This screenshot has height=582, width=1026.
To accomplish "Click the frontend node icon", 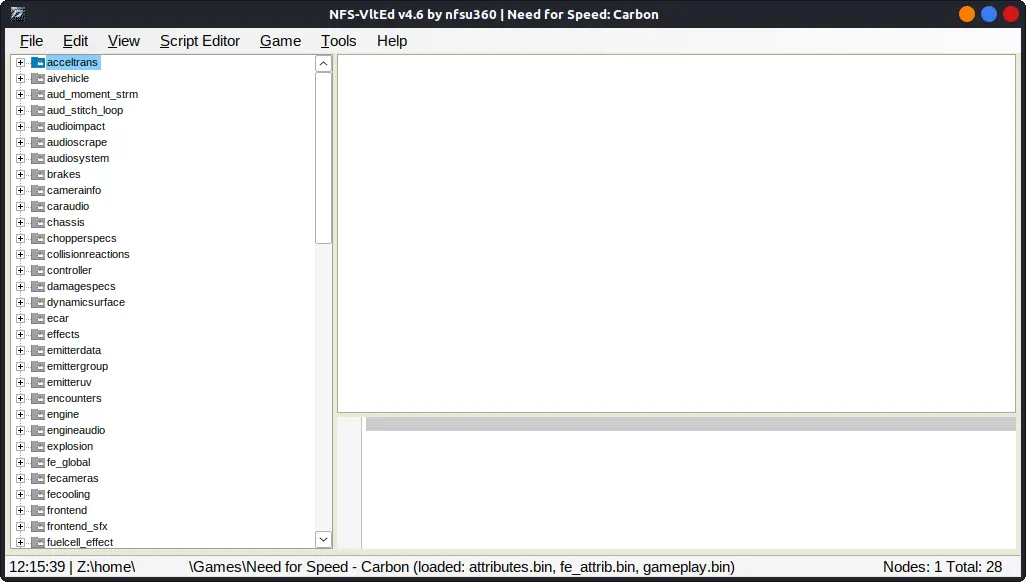I will click(x=38, y=511).
